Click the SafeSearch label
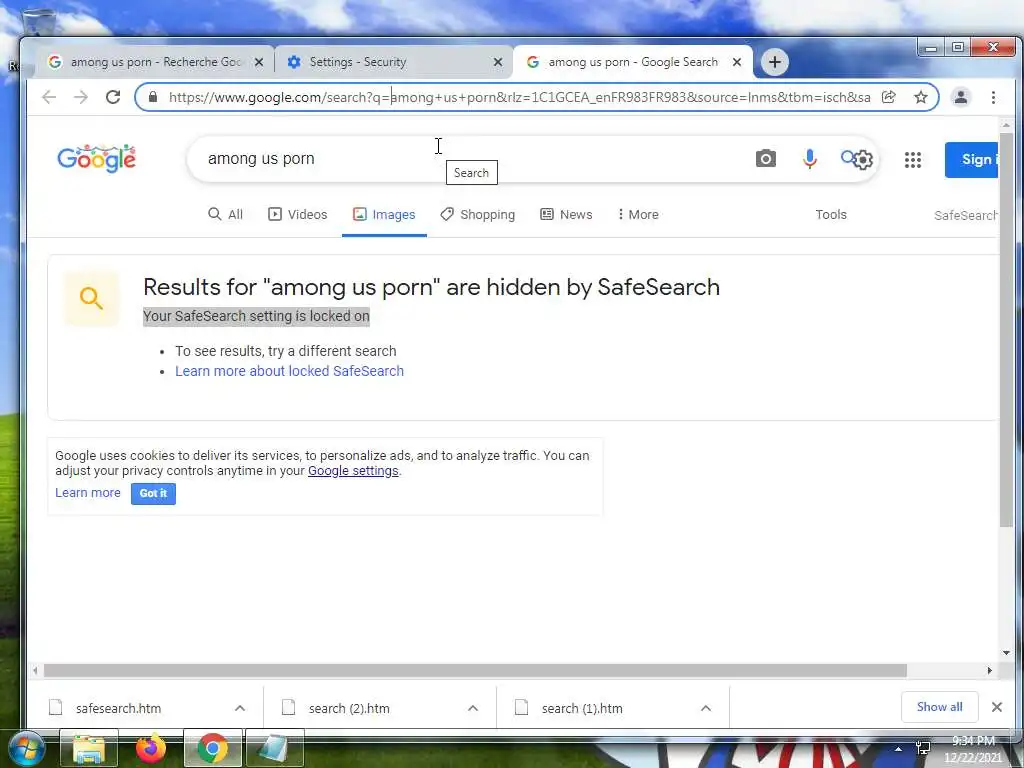1024x768 pixels. [965, 215]
